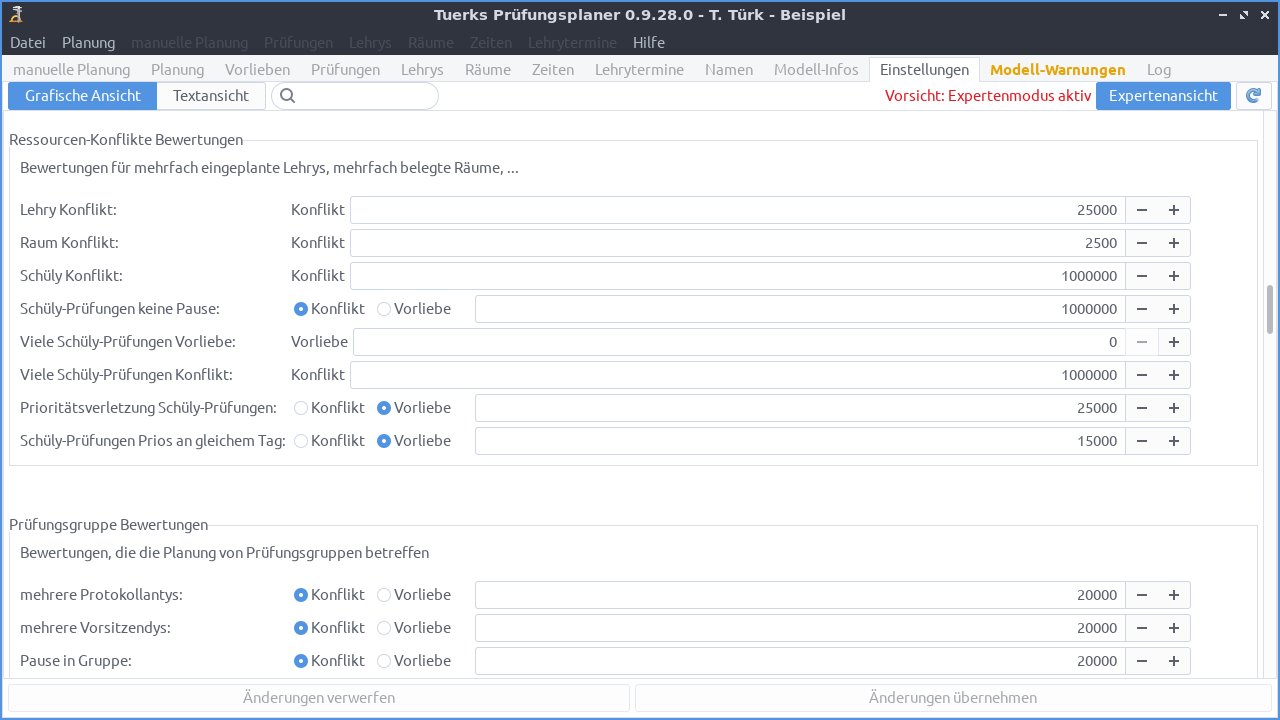Decrease Raum Konflikt using the minus button
The height and width of the screenshot is (720, 1280).
(x=1142, y=242)
